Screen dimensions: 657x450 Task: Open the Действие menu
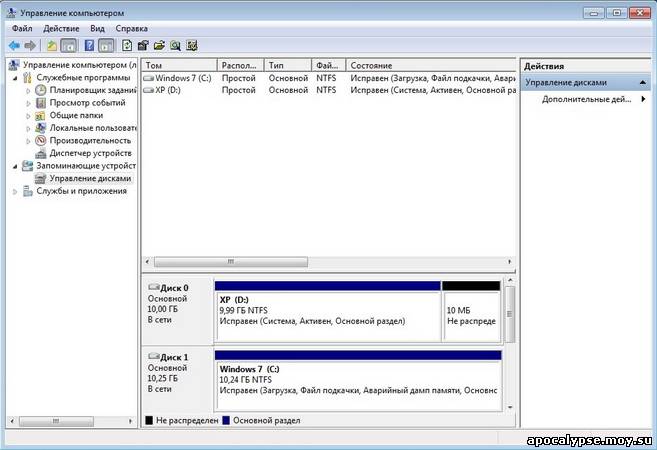pos(61,28)
